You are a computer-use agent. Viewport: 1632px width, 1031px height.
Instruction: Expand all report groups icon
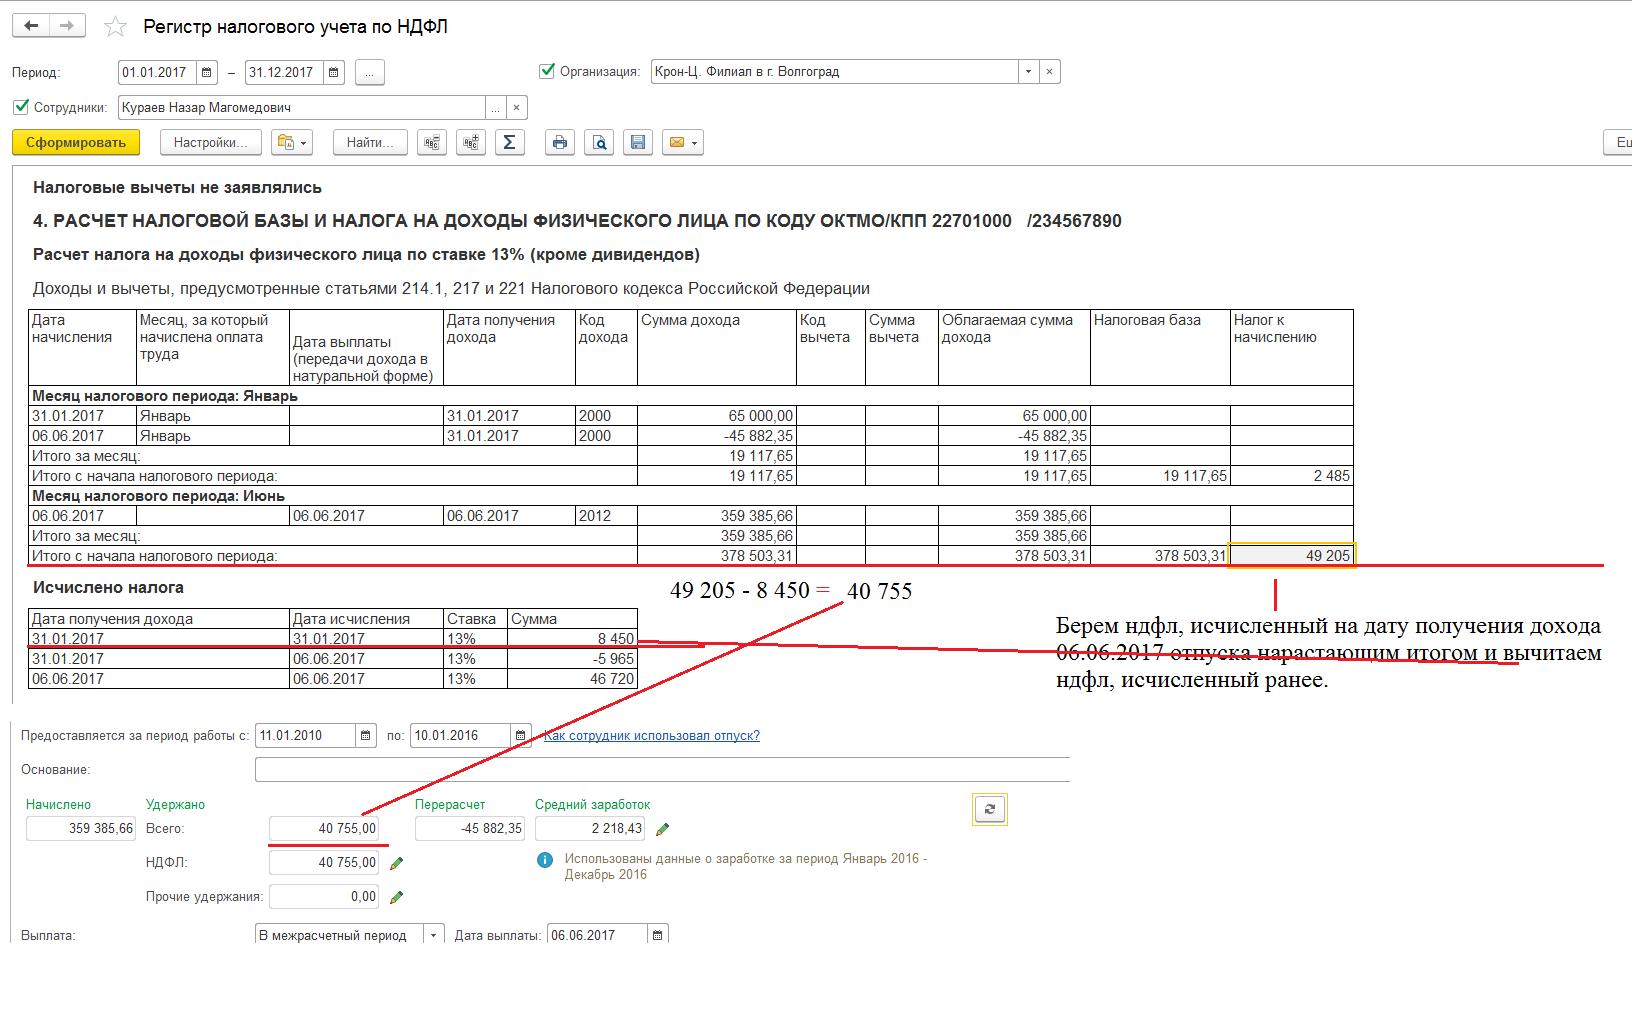pyautogui.click(x=471, y=143)
